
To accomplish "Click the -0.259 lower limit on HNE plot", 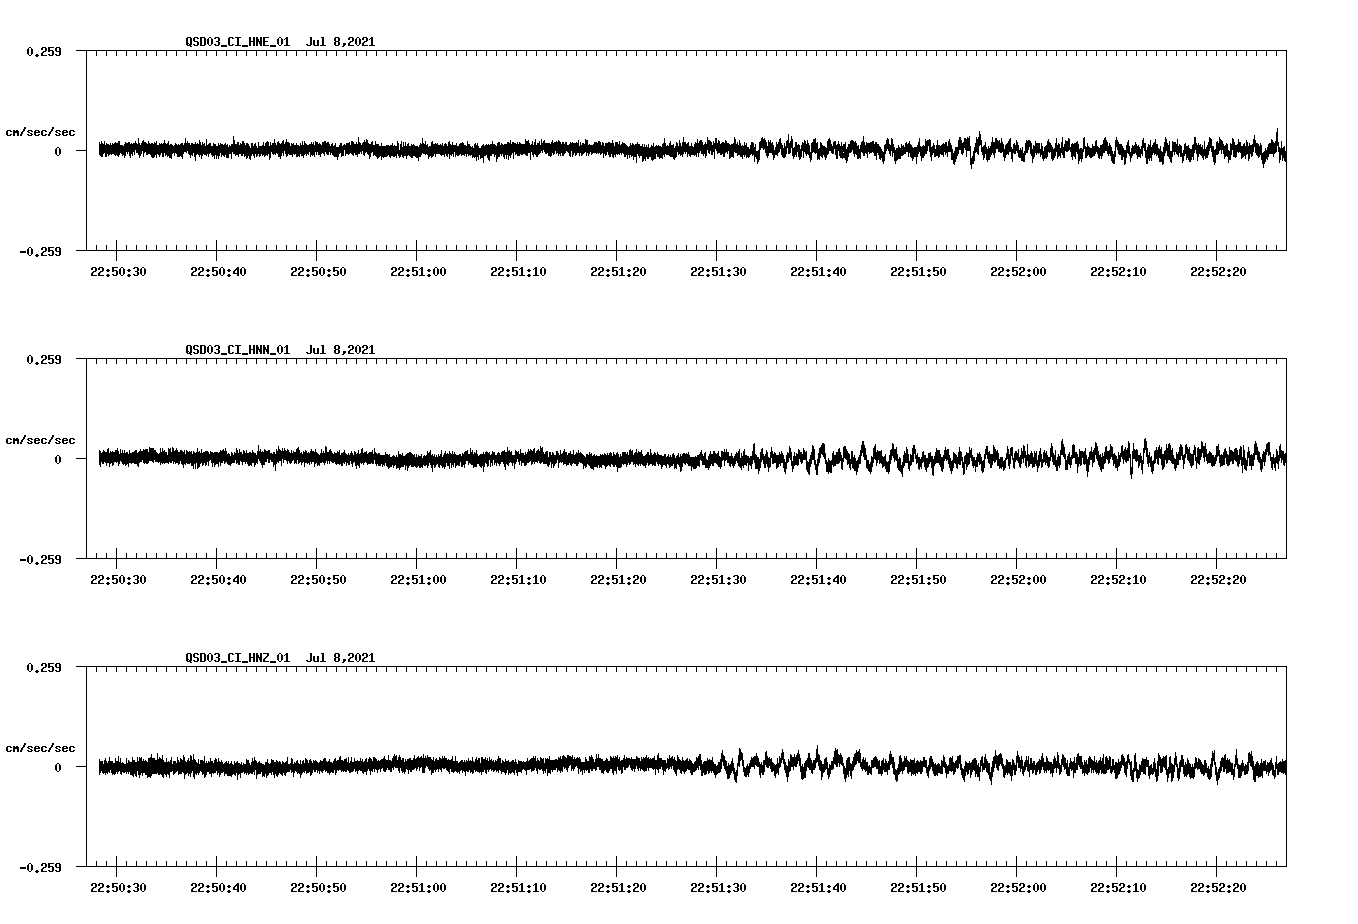I will 40,251.
